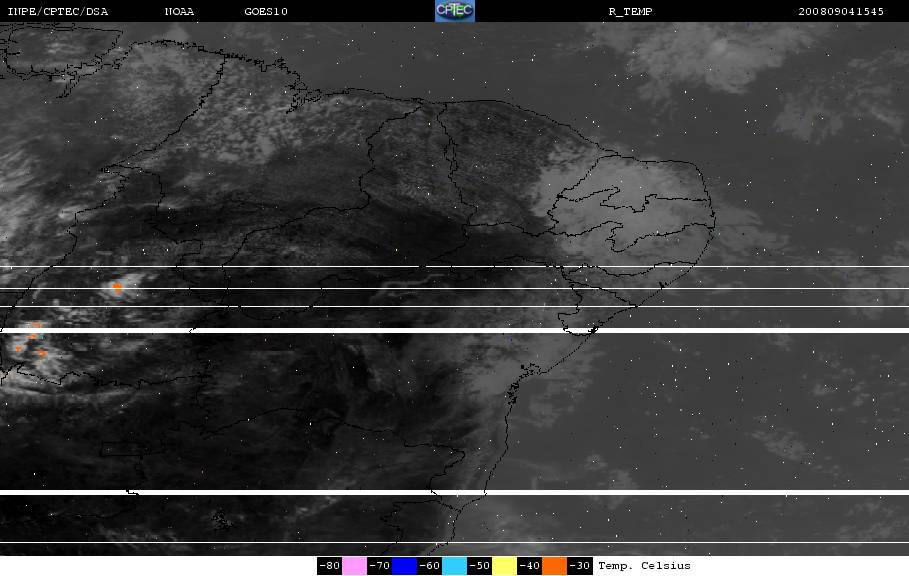Click the GOES10 satellite label
The height and width of the screenshot is (576, 909).
click(x=266, y=12)
